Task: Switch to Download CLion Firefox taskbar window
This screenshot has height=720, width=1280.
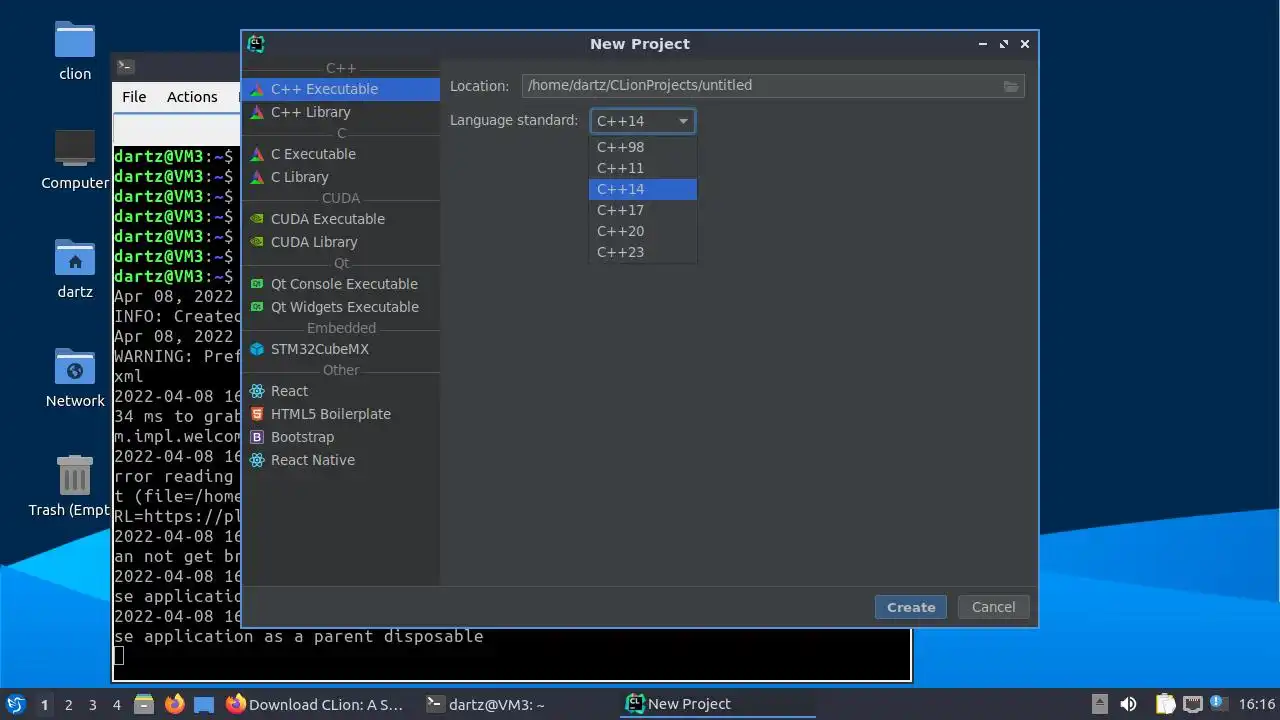Action: (316, 704)
